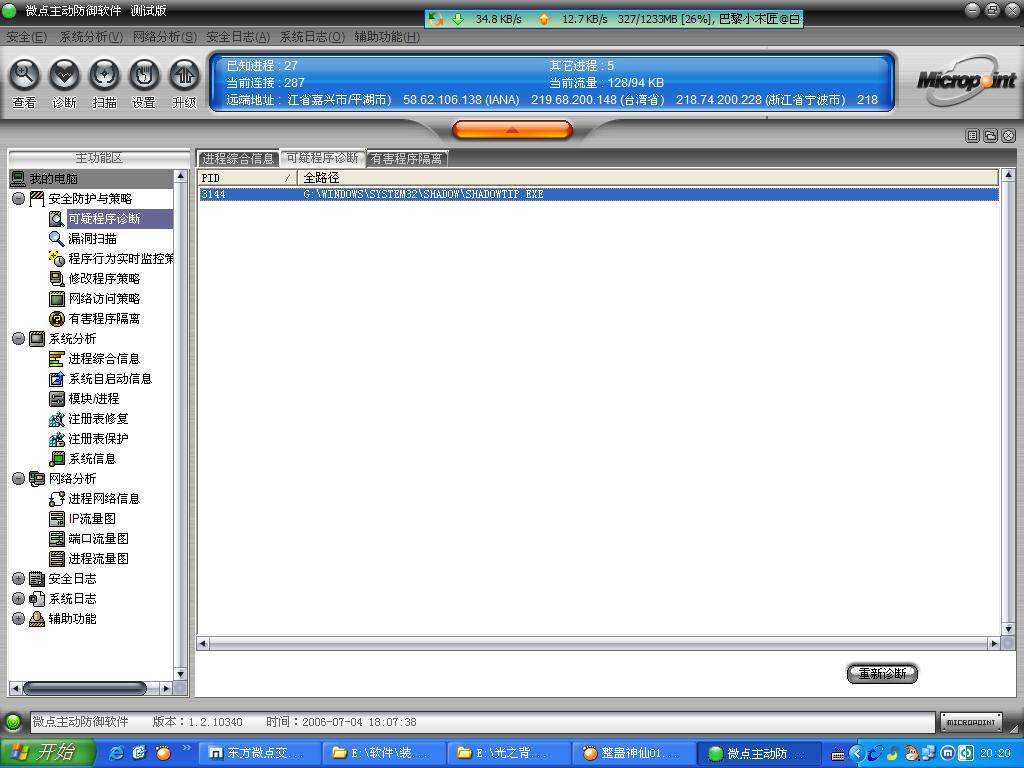1024x768 pixels.
Task: Expand the 安全日志 tree node
Action: pos(18,579)
